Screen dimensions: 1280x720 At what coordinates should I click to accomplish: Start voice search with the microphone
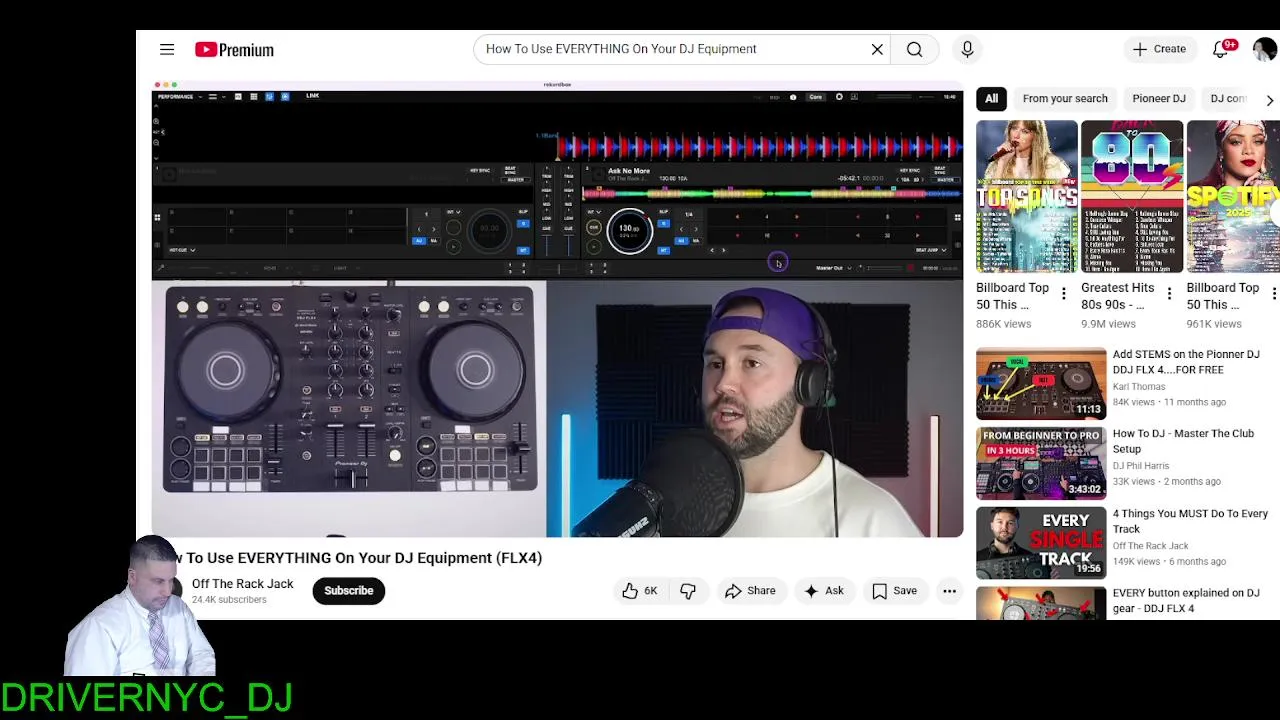tap(967, 49)
